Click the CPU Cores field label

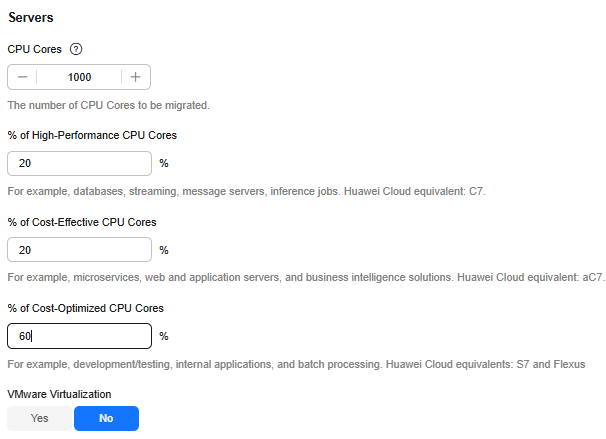click(x=35, y=49)
